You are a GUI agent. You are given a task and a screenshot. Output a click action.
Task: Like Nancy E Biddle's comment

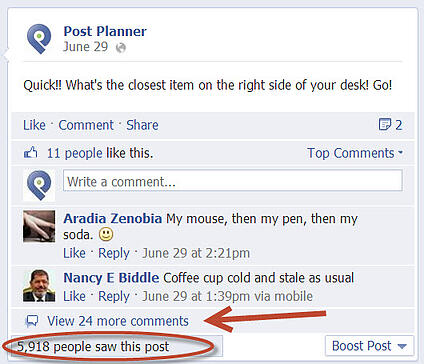coord(74,296)
